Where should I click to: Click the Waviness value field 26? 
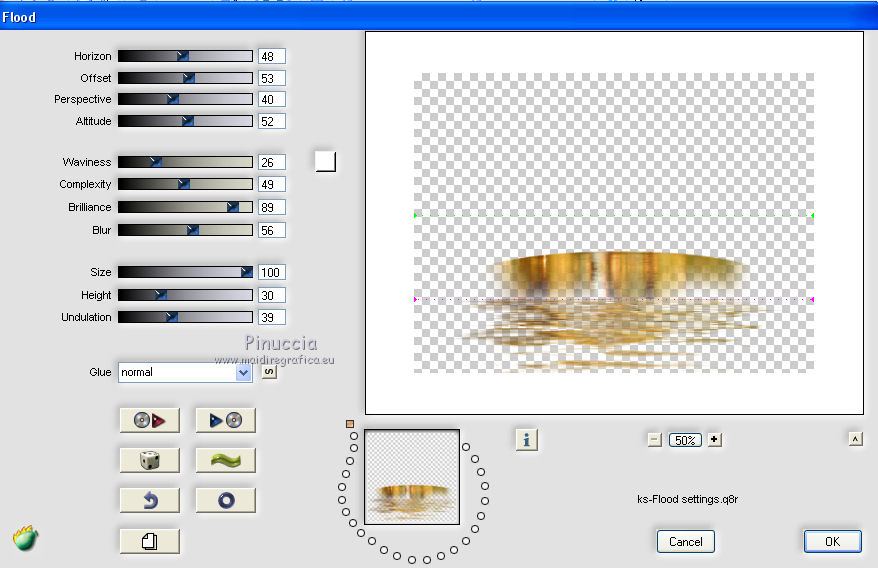[272, 162]
